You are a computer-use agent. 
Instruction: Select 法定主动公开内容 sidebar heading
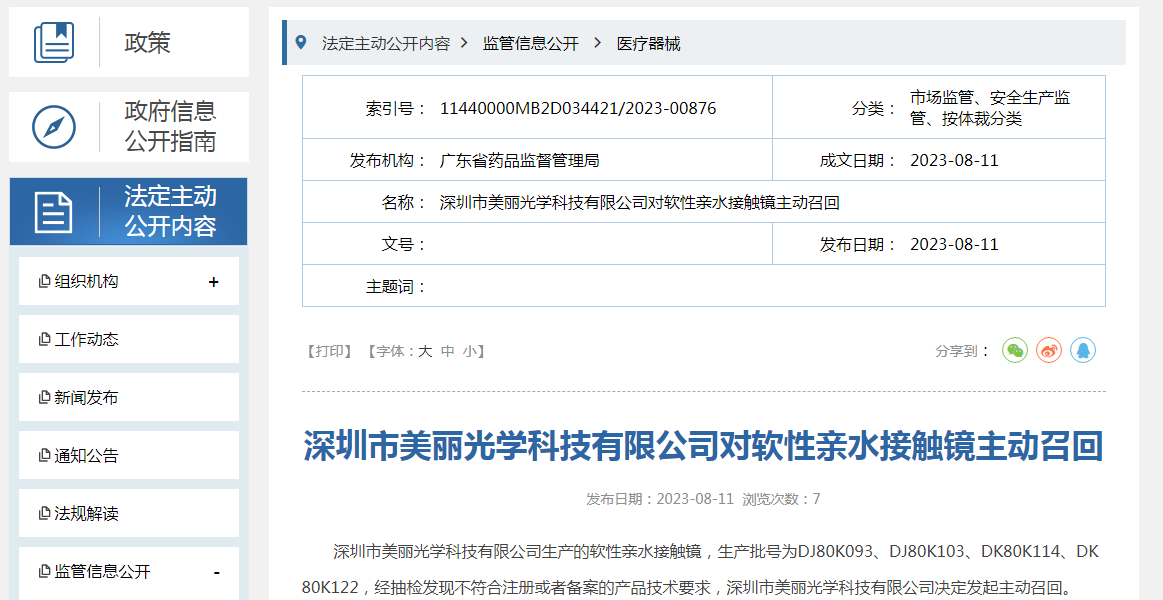[x=128, y=211]
